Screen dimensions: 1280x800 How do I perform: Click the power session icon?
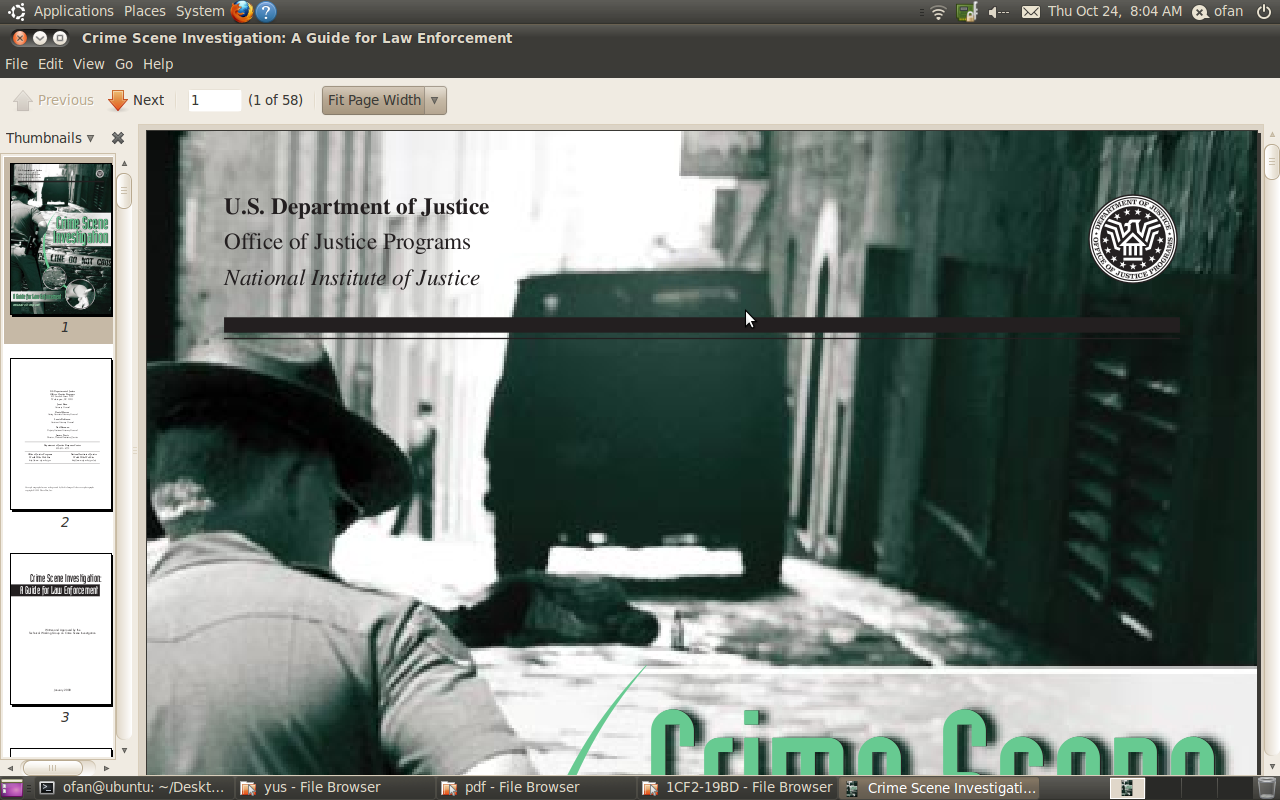1263,12
